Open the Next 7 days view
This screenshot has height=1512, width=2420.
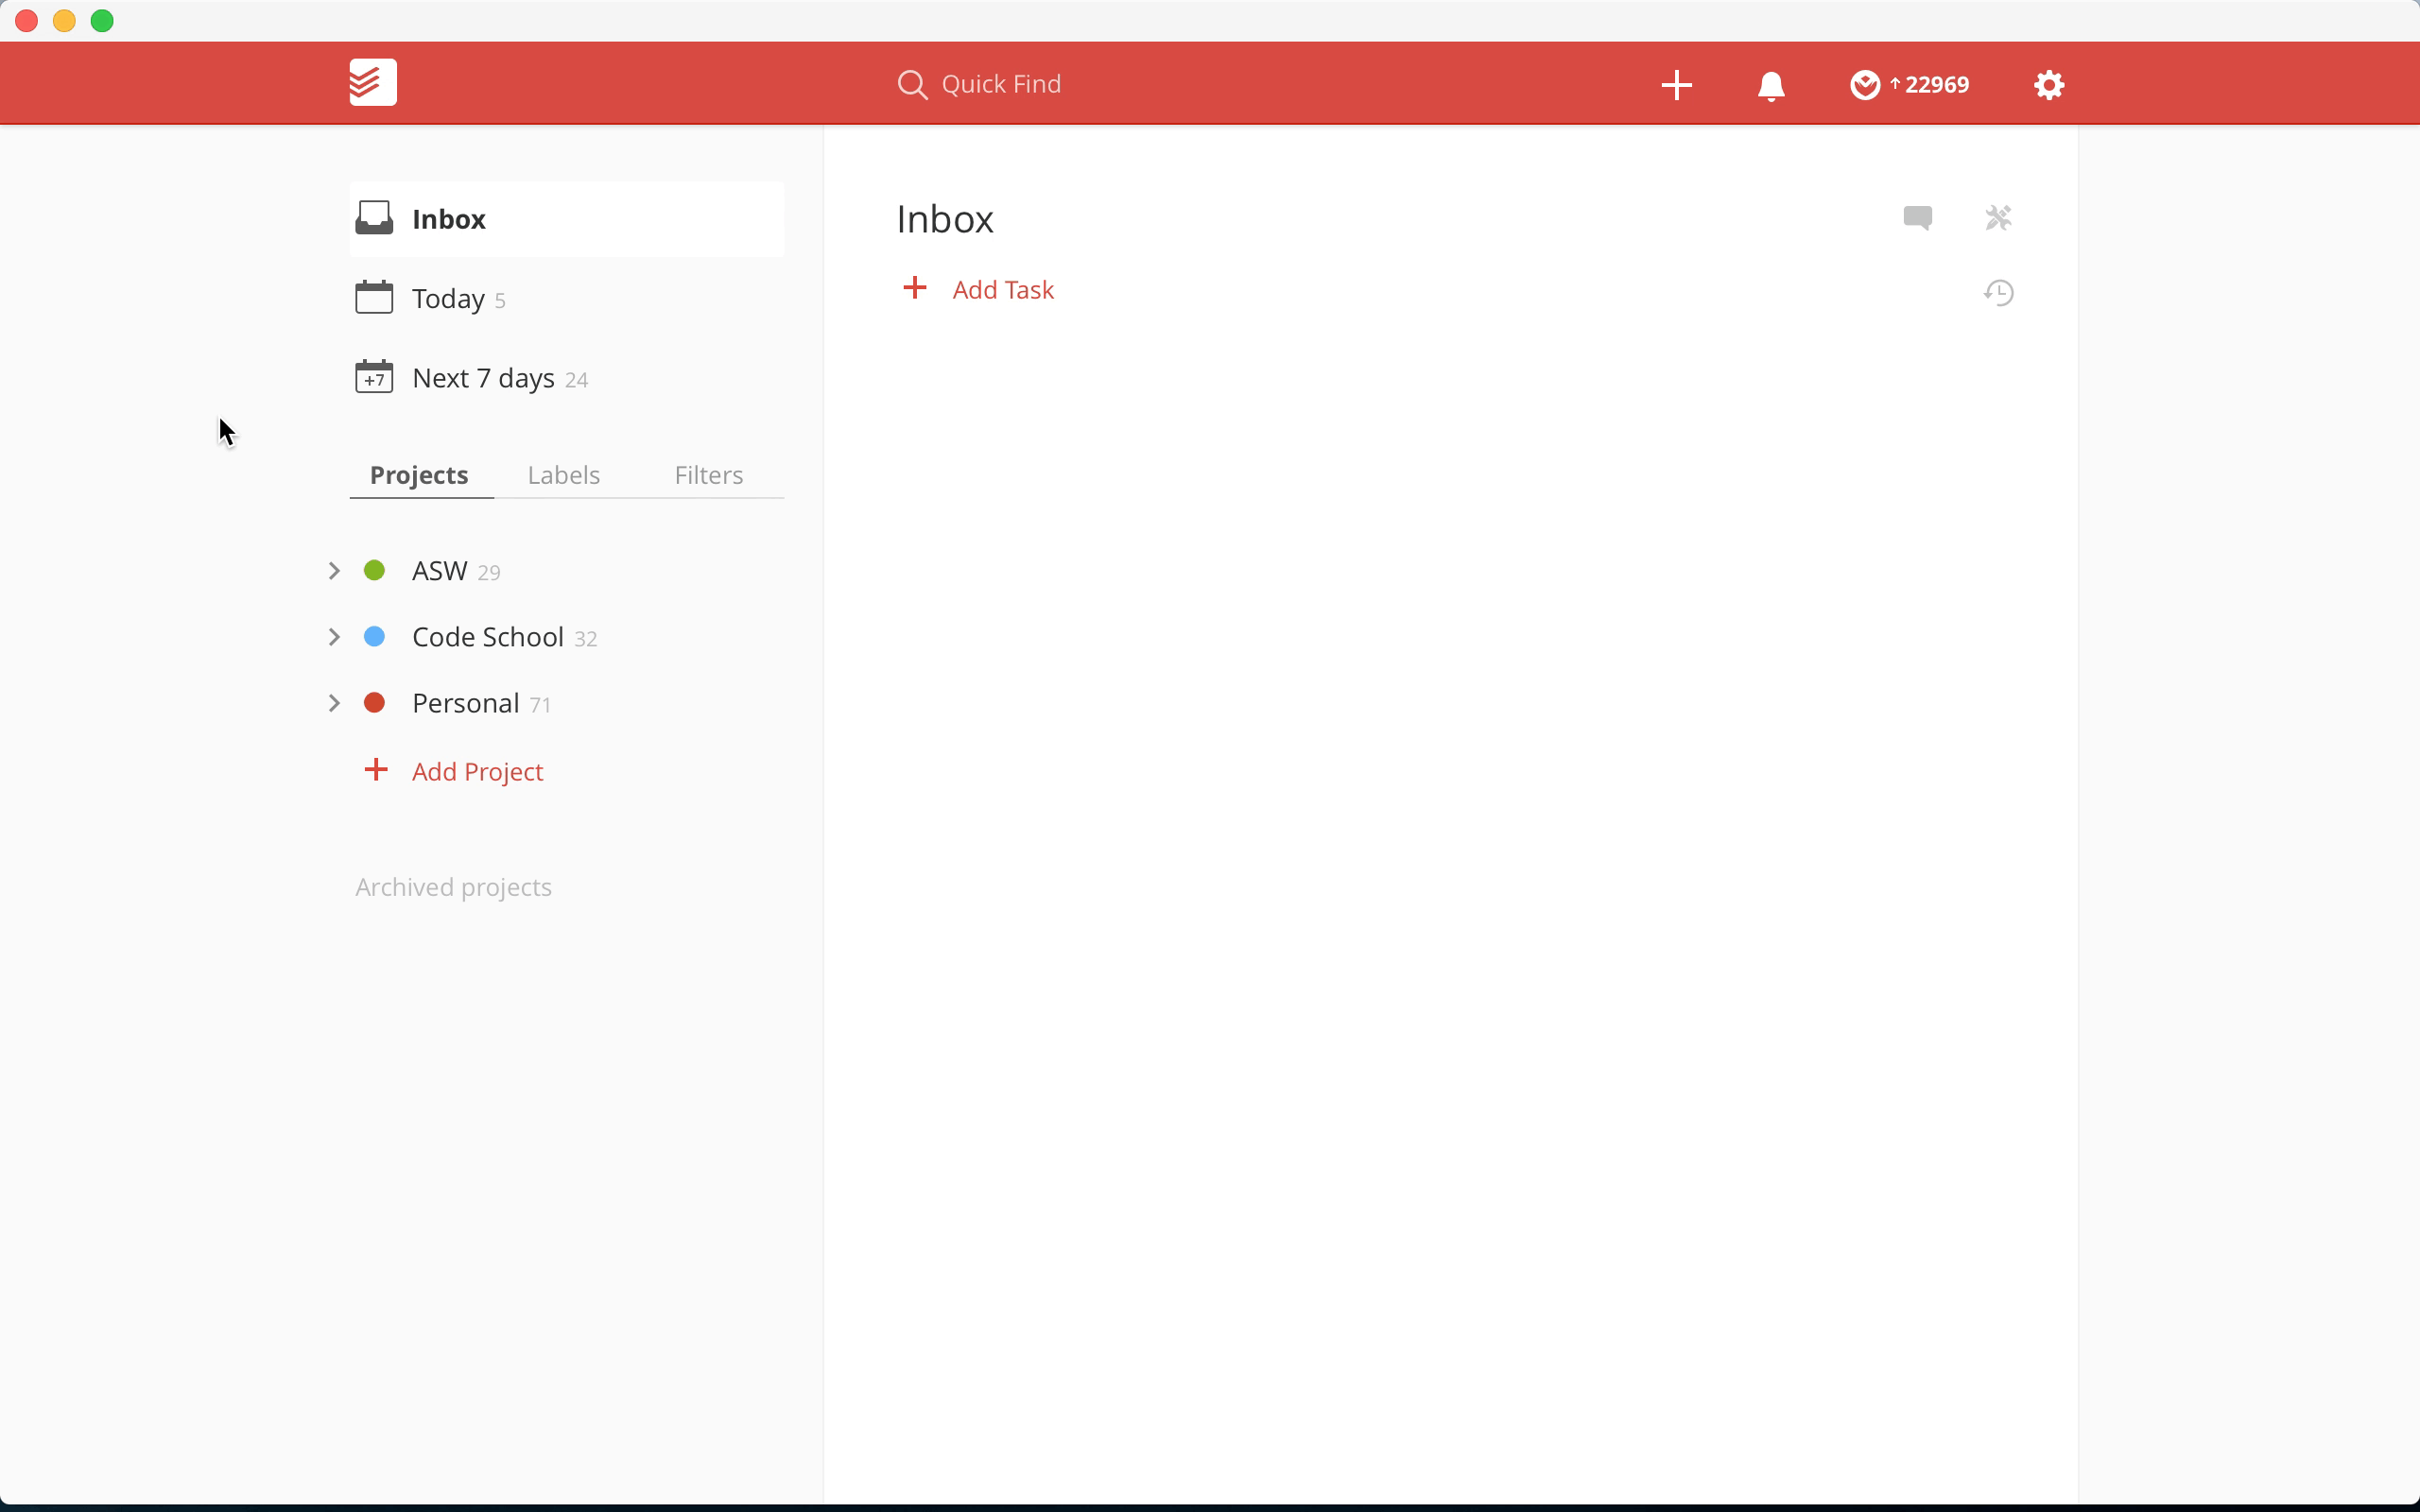coord(483,378)
